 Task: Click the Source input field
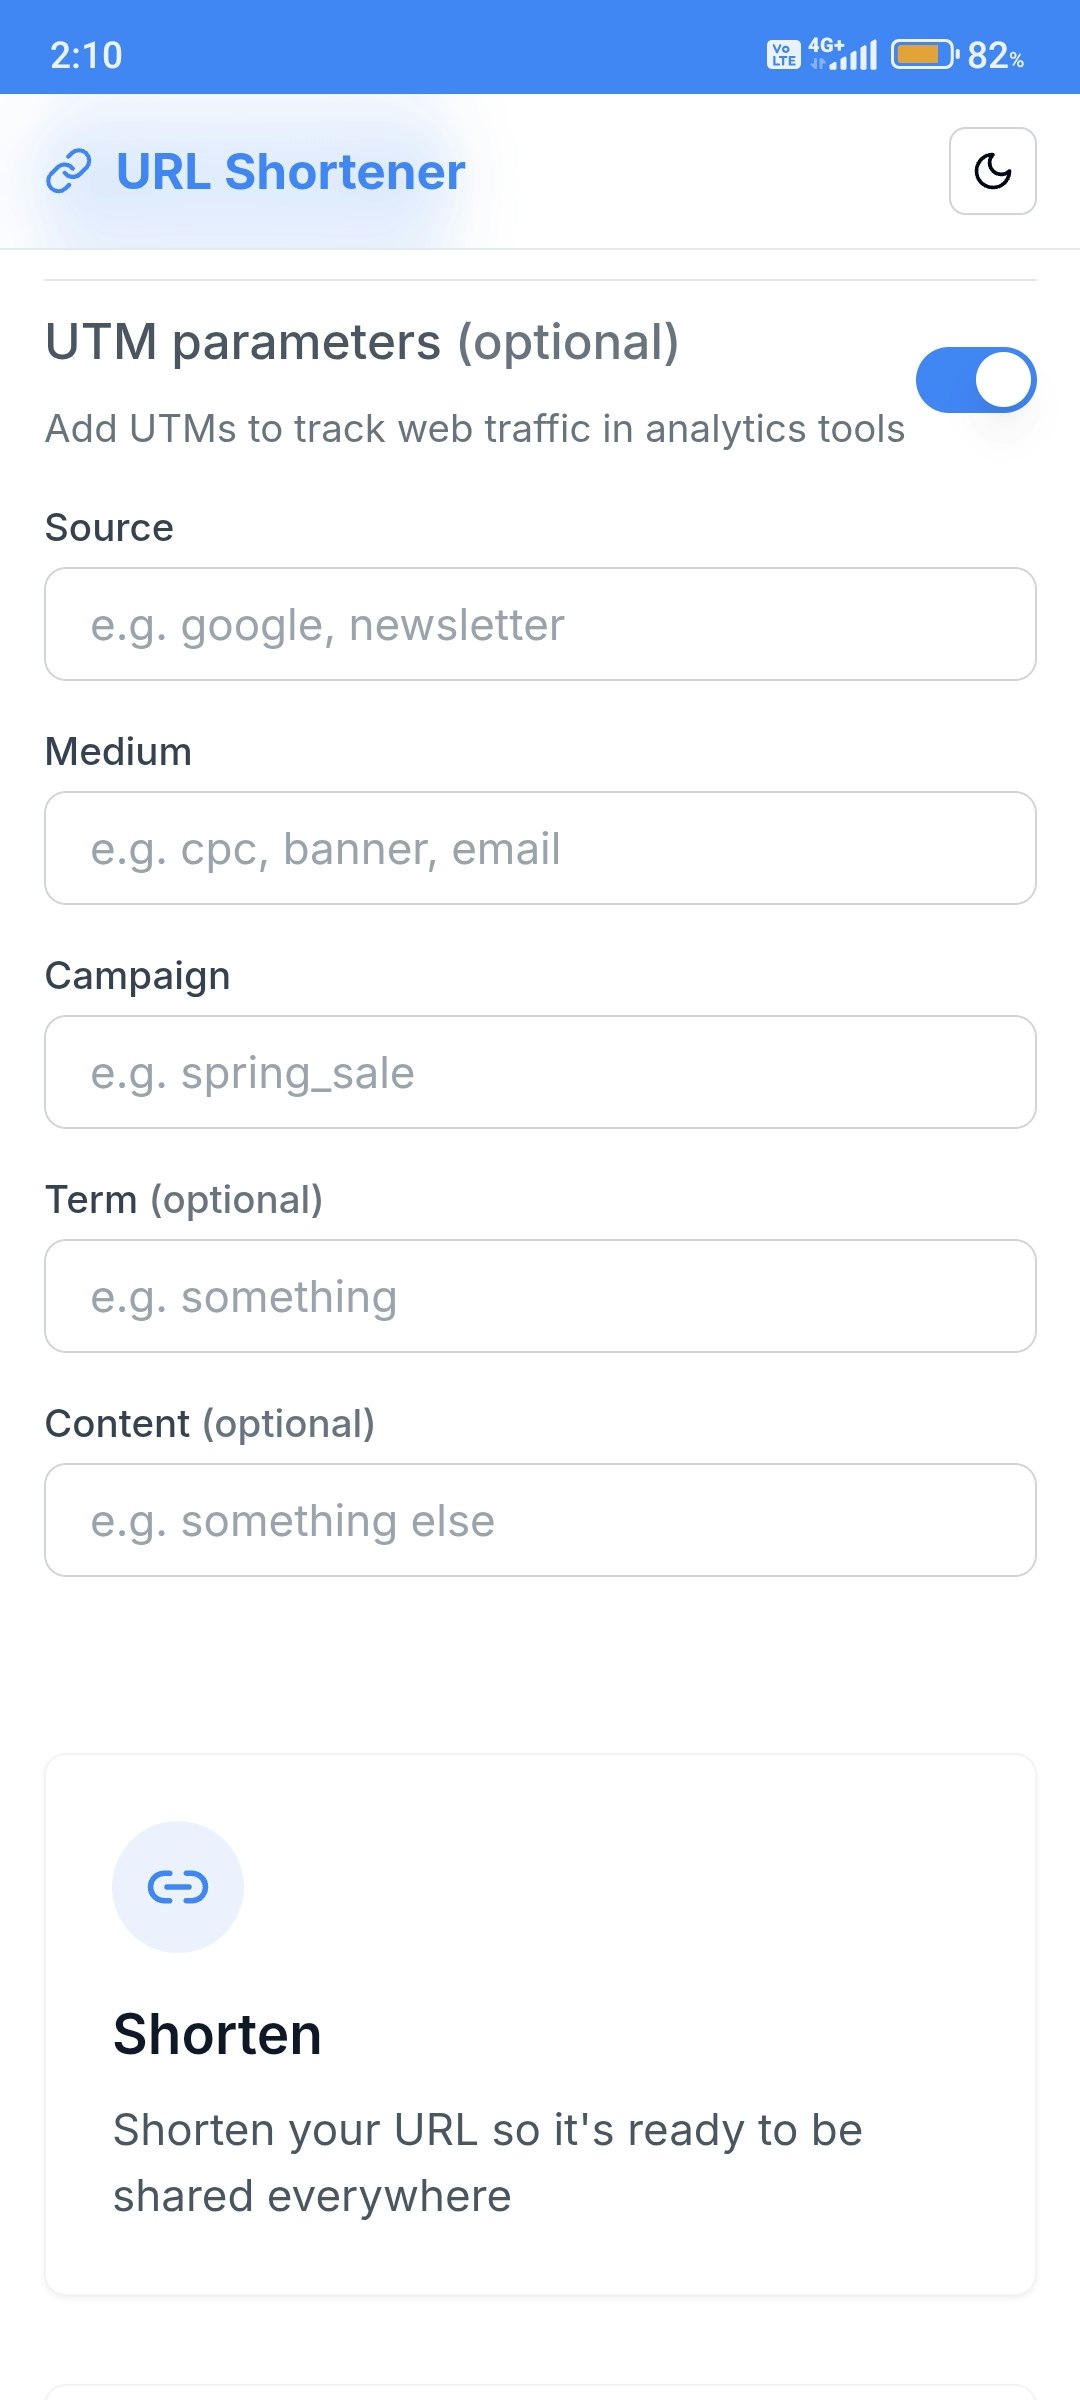pyautogui.click(x=540, y=623)
